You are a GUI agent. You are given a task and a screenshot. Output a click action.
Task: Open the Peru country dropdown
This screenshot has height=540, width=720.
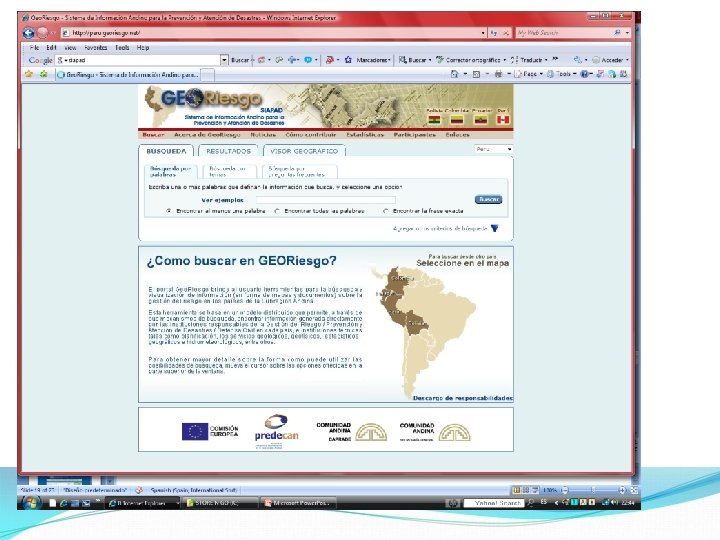coord(494,149)
